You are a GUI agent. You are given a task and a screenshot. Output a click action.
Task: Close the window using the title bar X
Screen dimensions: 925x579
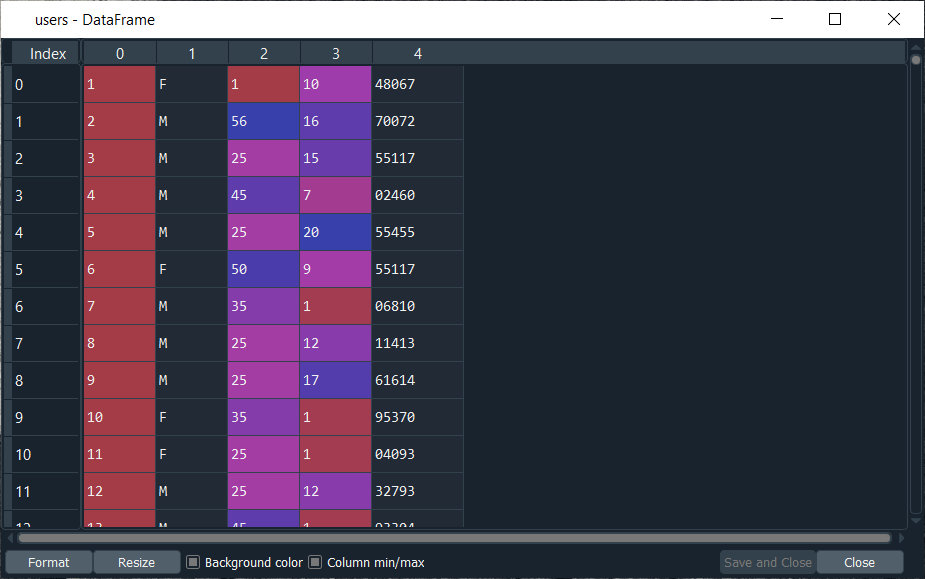point(893,19)
